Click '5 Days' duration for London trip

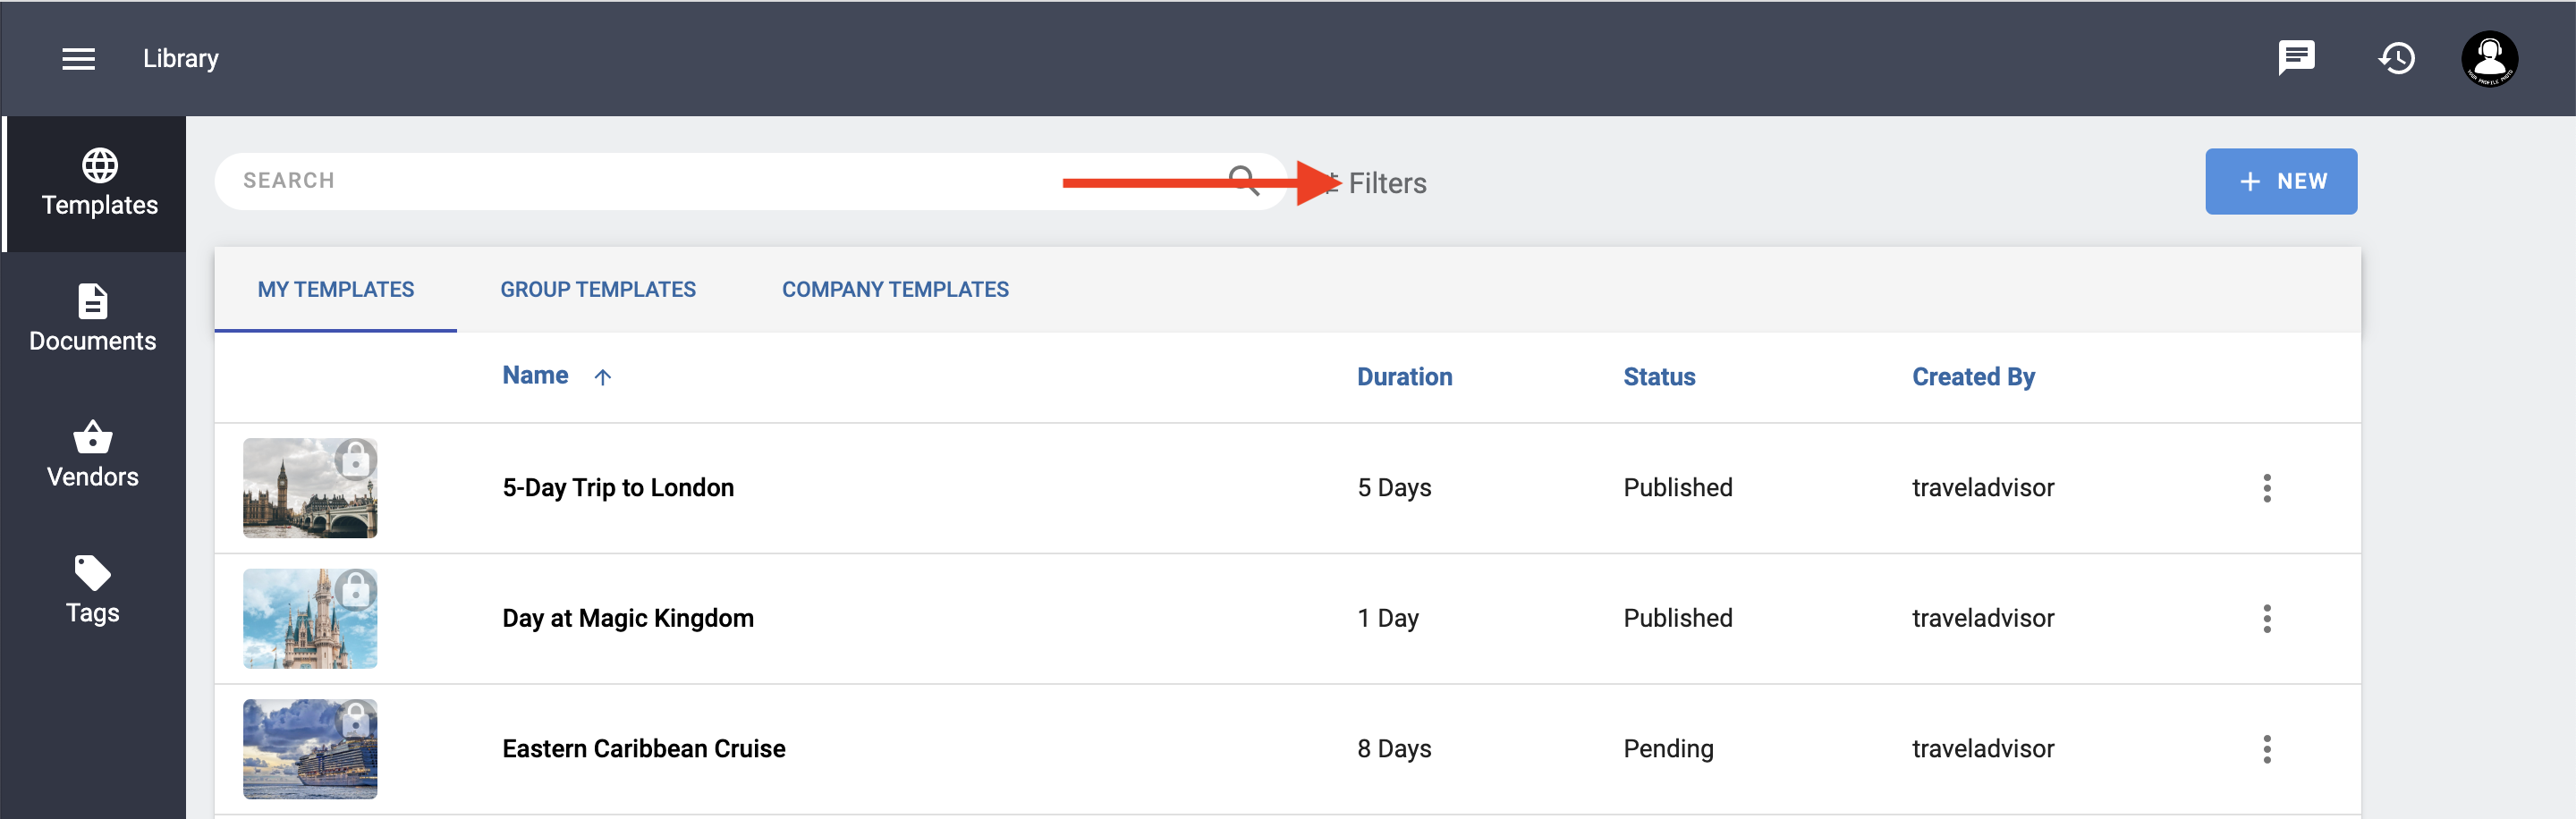[x=1394, y=488]
